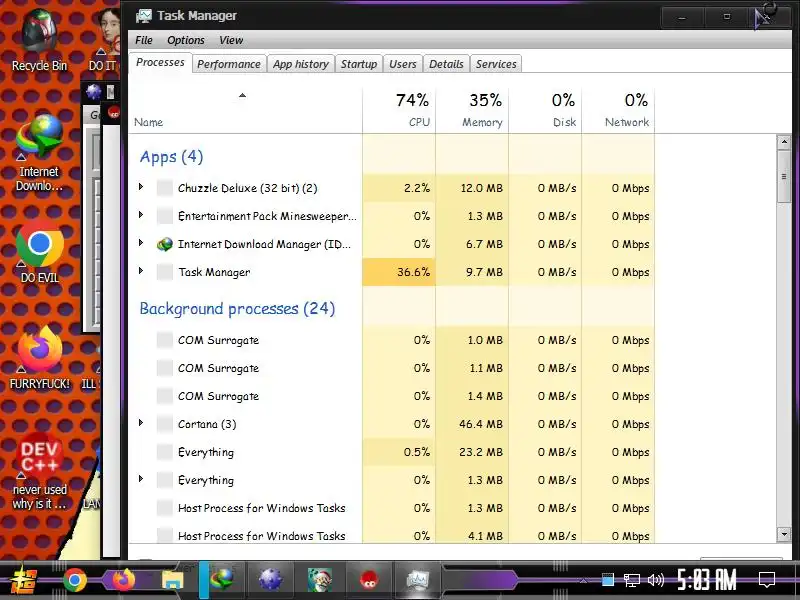Image resolution: width=800 pixels, height=600 pixels.
Task: Sort processes by Memory column
Action: (x=472, y=111)
